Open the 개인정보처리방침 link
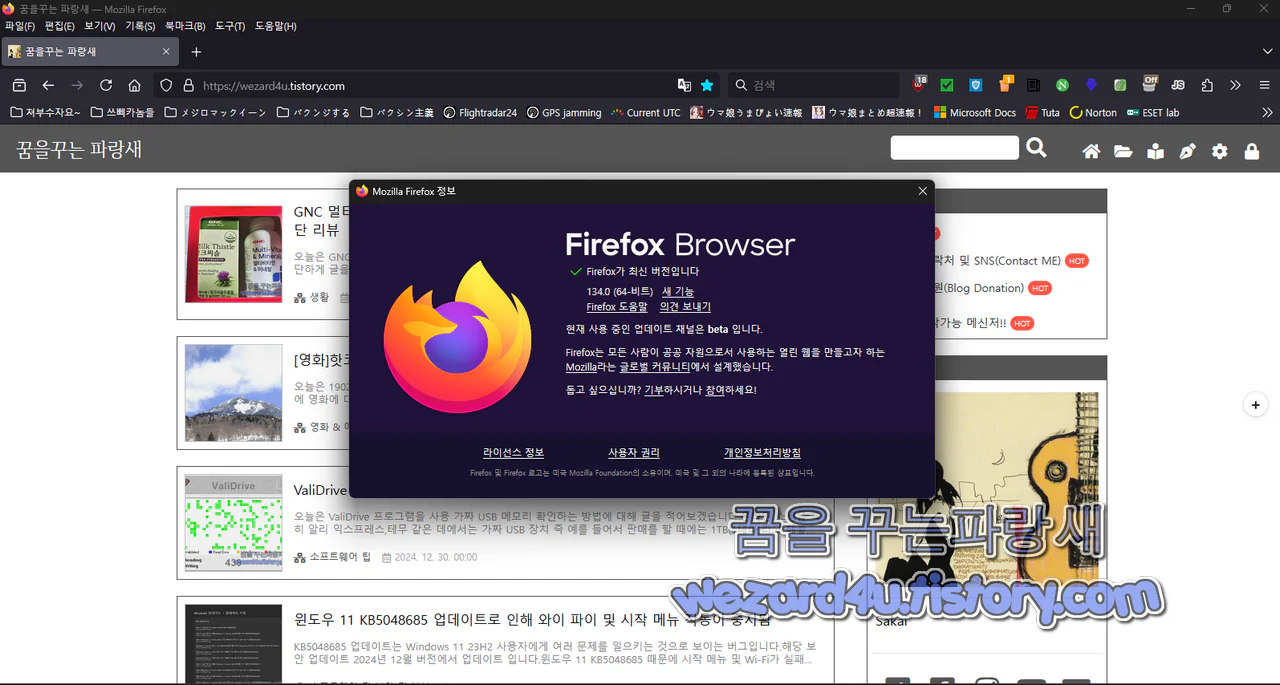Viewport: 1280px width, 685px height. [762, 453]
